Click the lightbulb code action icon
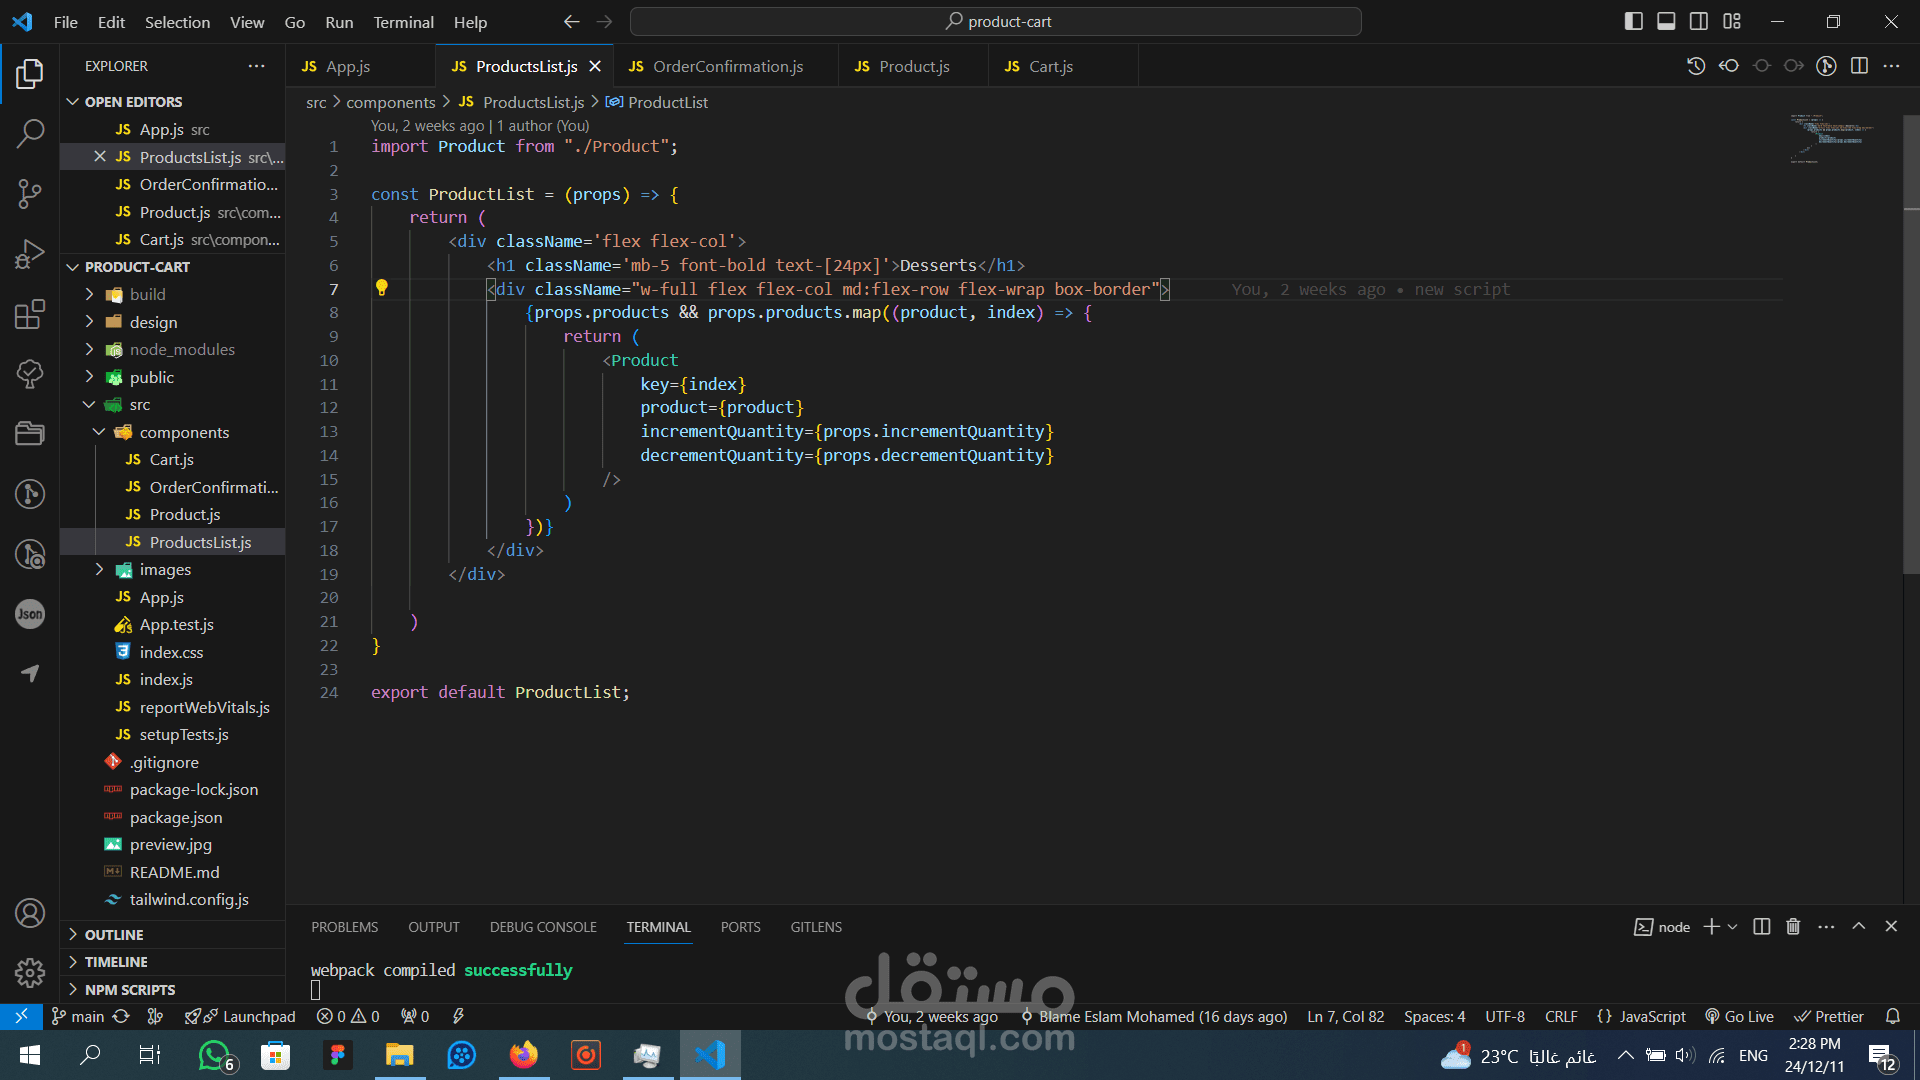The image size is (1920, 1080). coord(381,288)
